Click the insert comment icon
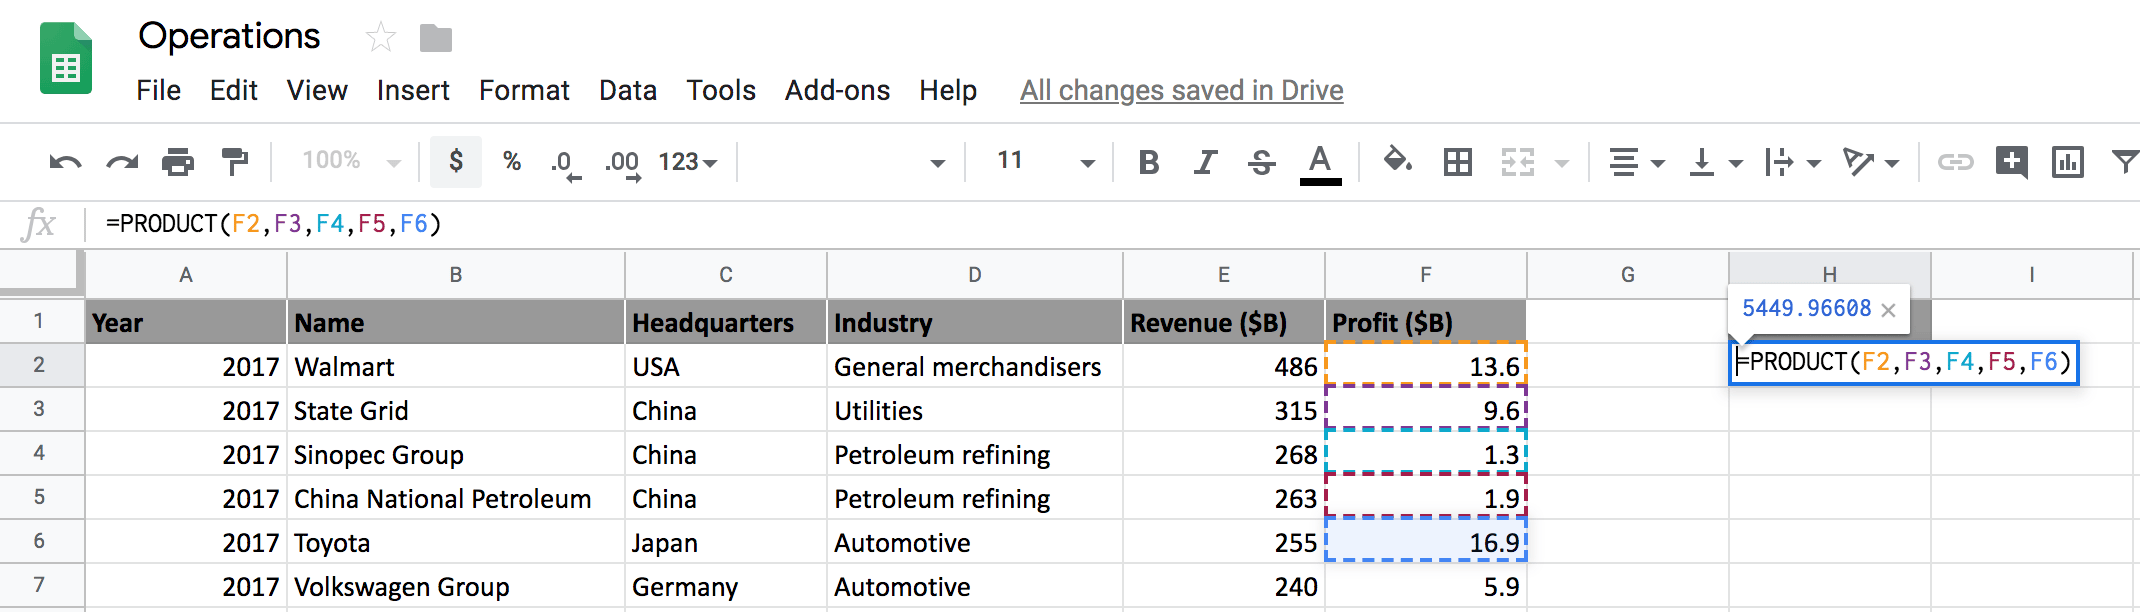Viewport: 2140px width, 612px height. click(2011, 162)
